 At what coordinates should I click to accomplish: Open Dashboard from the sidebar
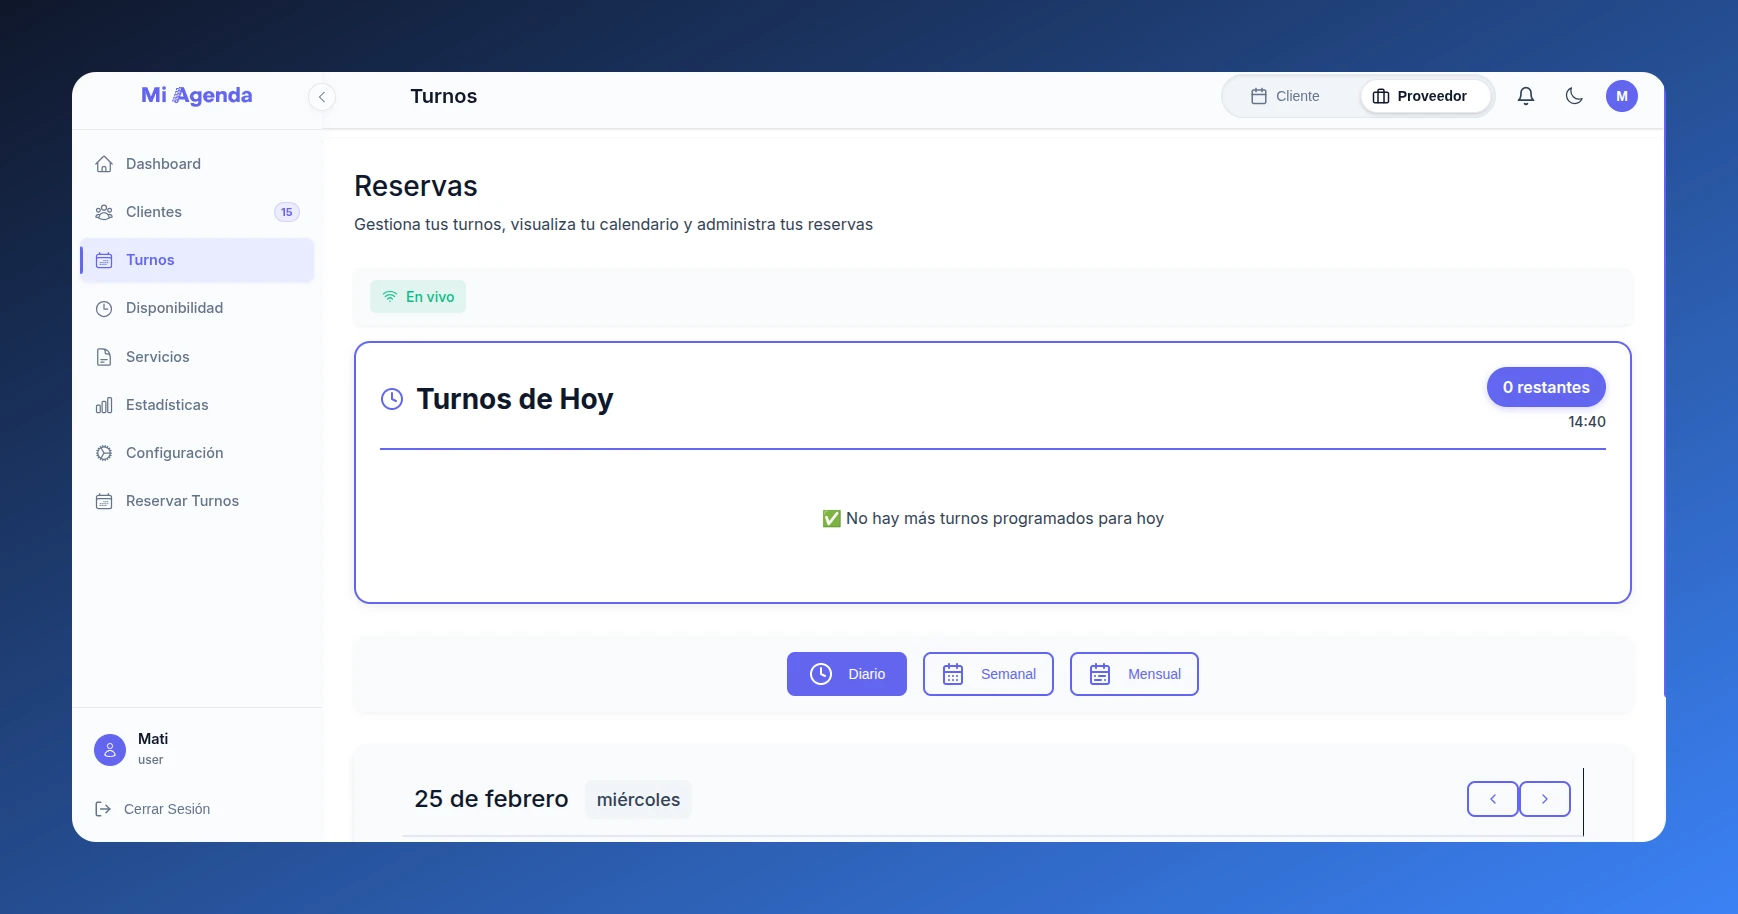197,164
